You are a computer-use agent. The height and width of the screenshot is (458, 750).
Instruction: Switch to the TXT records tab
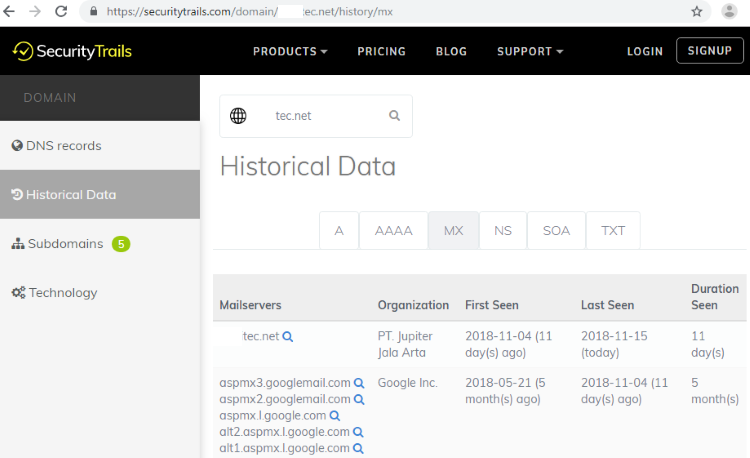(x=613, y=230)
